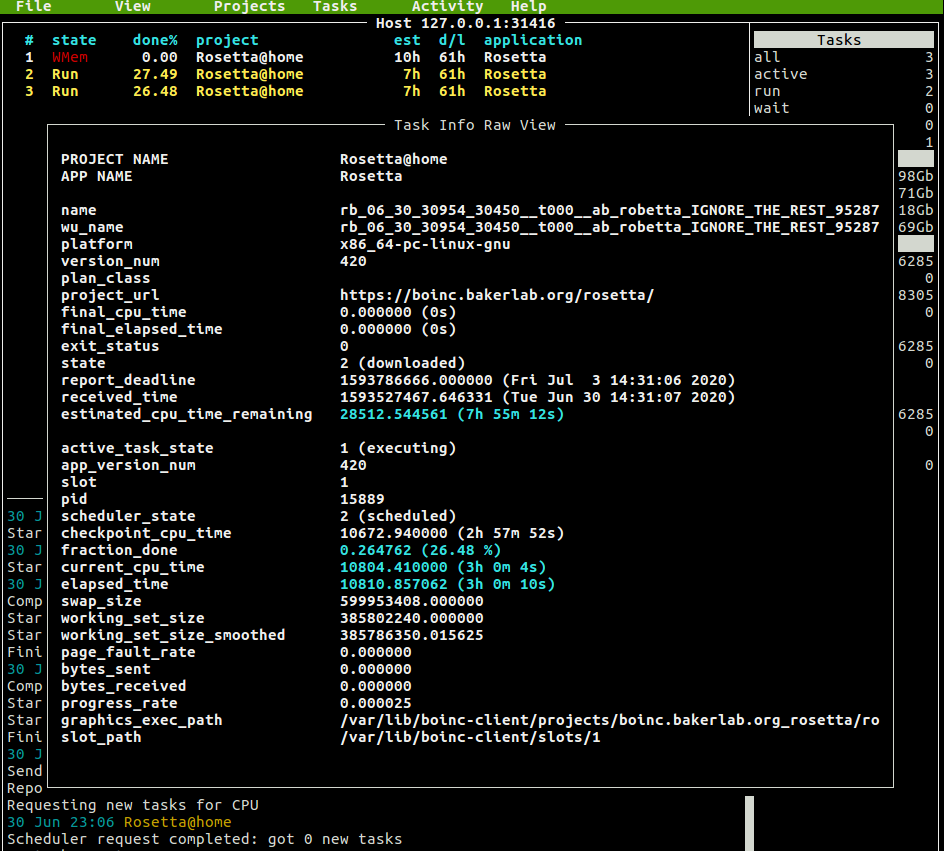944x851 pixels.
Task: Open the File menu
Action: pyautogui.click(x=34, y=7)
